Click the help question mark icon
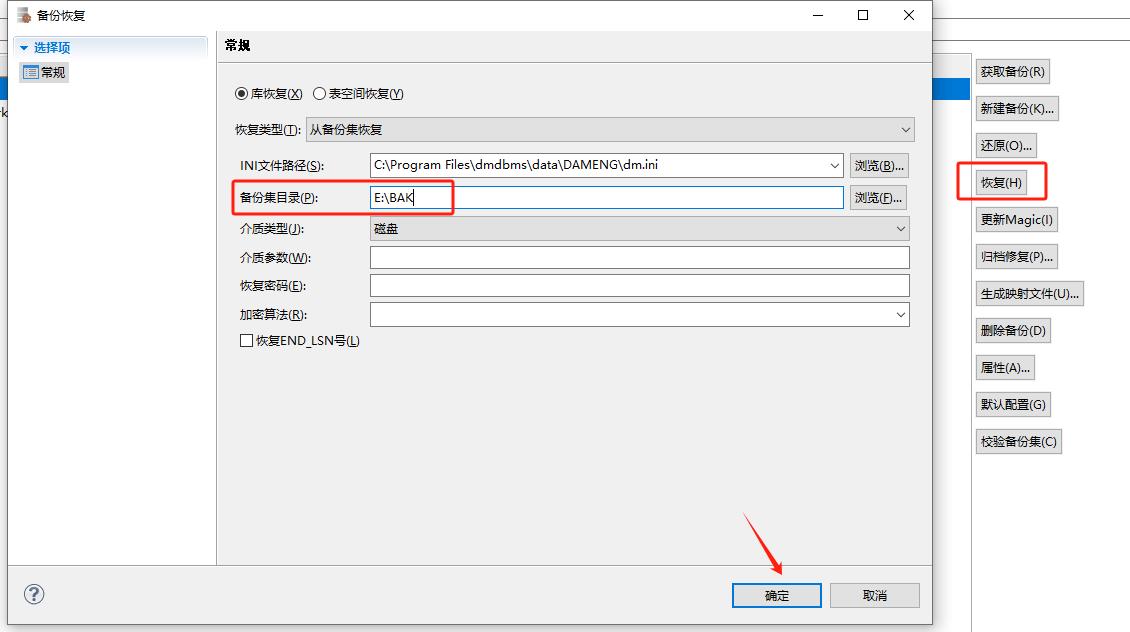The width and height of the screenshot is (1130, 632). (x=34, y=594)
